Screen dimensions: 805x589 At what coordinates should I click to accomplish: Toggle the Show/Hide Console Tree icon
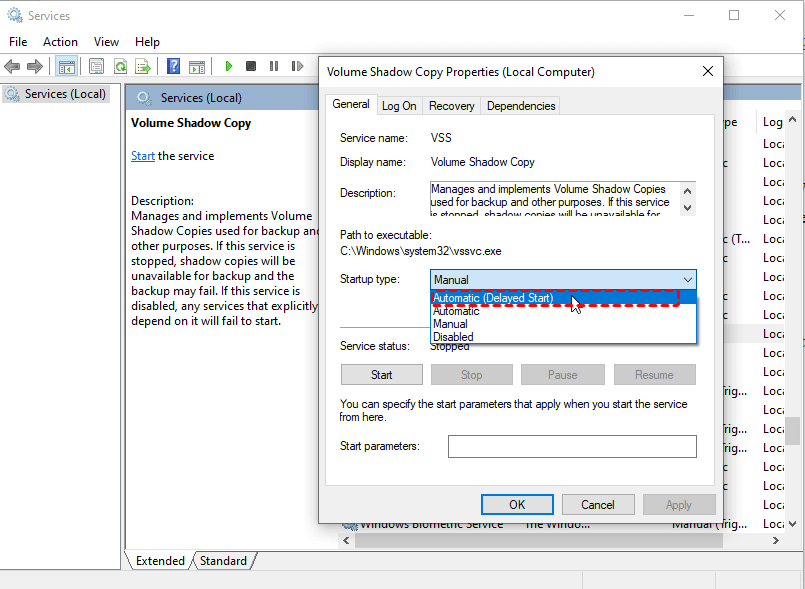click(67, 67)
